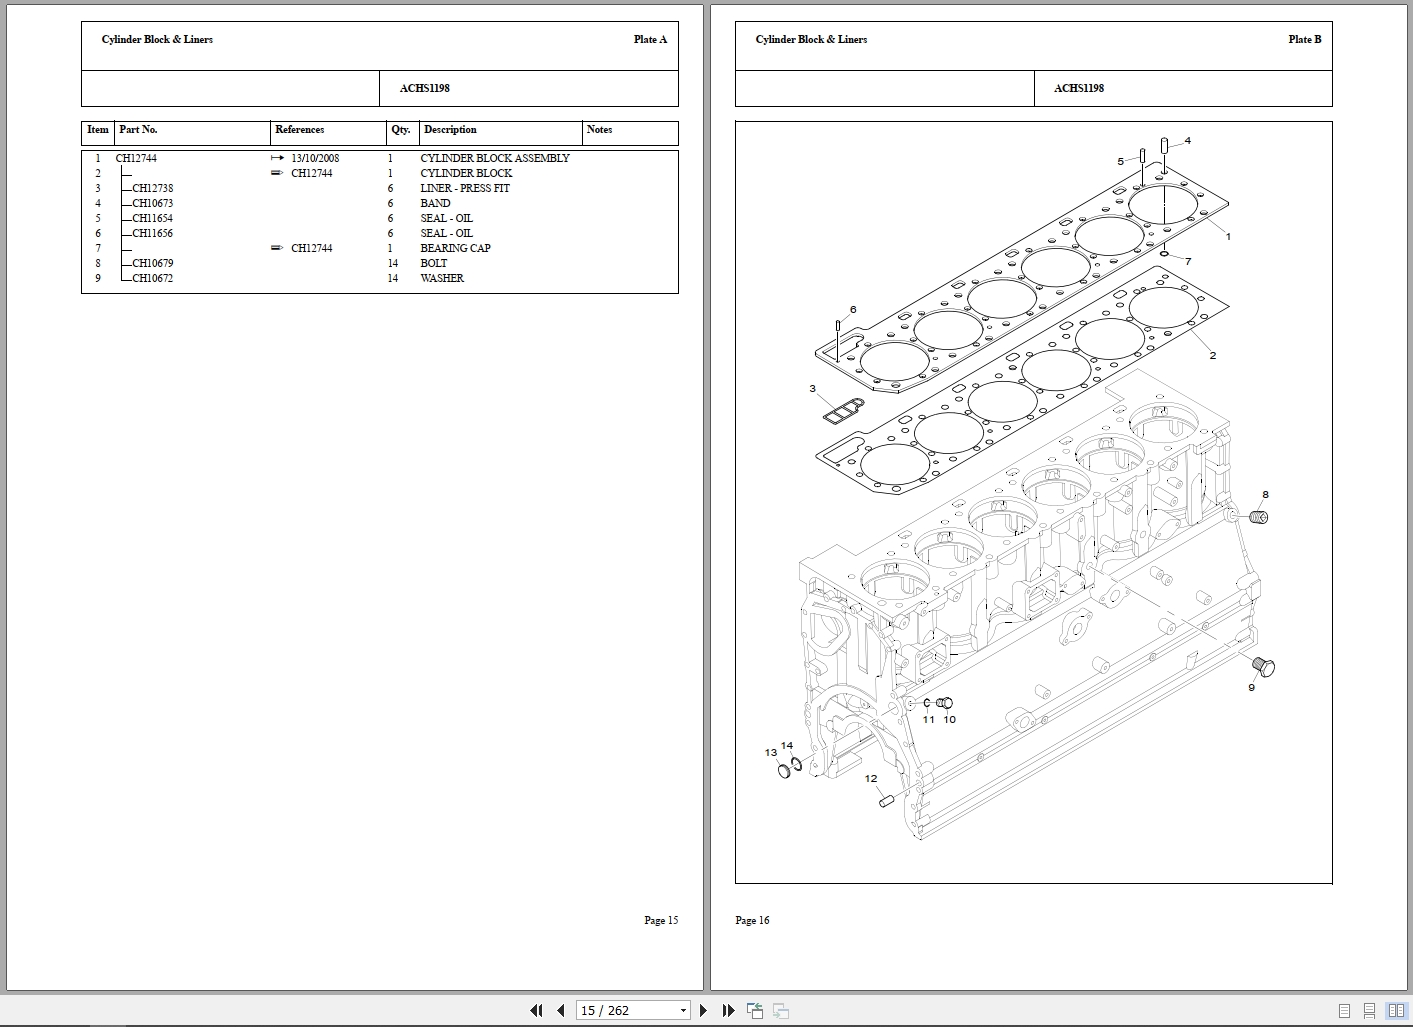Click the previous view history icon
This screenshot has width=1413, height=1027.
[755, 1010]
